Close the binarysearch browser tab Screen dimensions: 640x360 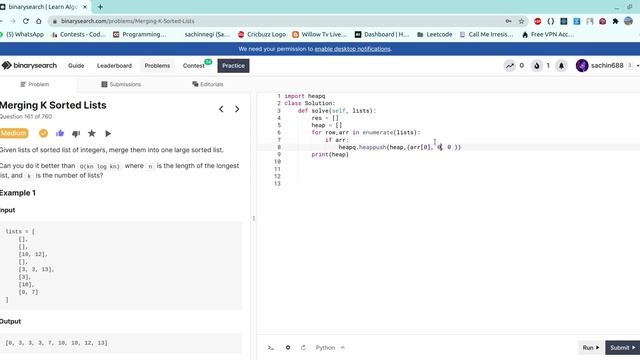[x=85, y=7]
